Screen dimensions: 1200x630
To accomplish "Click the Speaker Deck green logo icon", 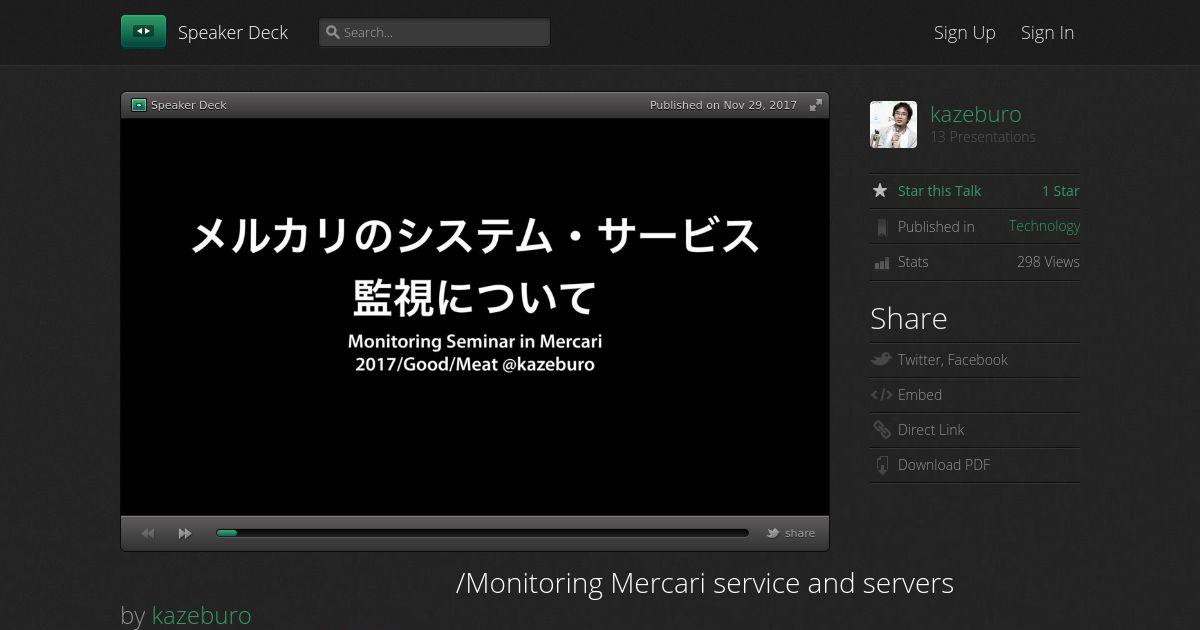I will [x=143, y=32].
